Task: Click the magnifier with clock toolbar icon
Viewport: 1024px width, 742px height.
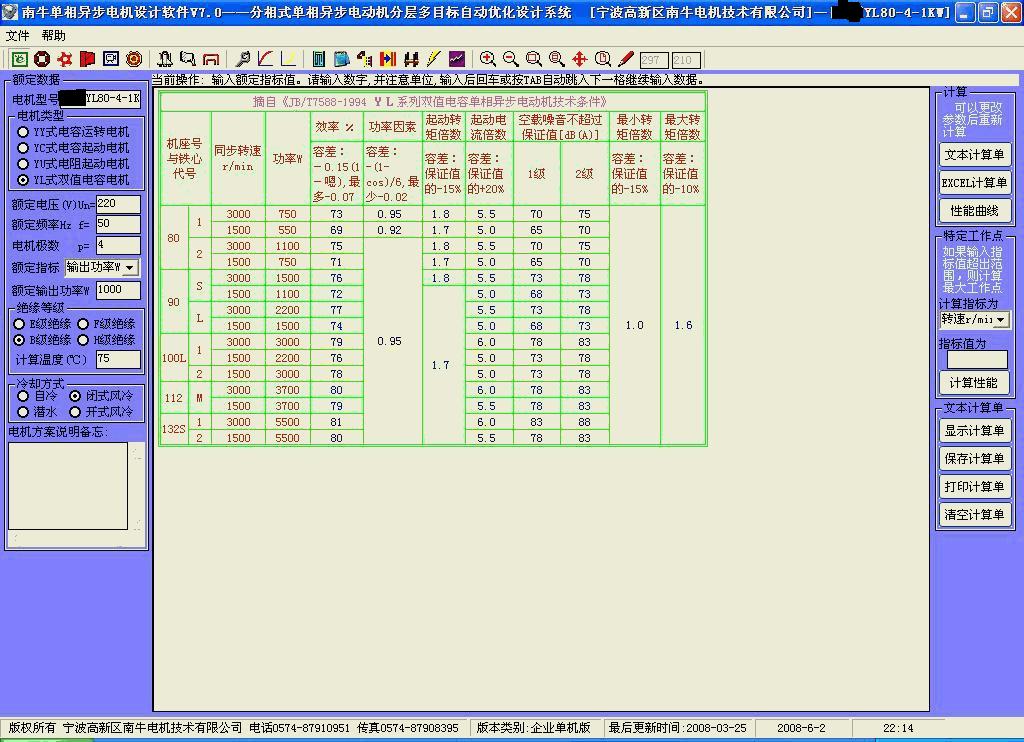Action: click(x=603, y=59)
